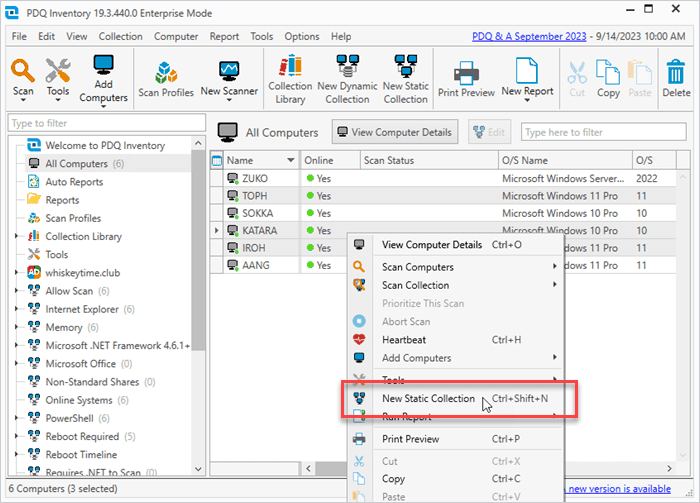Viewport: 700px width, 503px height.
Task: Expand the KATARA row indicator arrow
Action: coord(217,230)
